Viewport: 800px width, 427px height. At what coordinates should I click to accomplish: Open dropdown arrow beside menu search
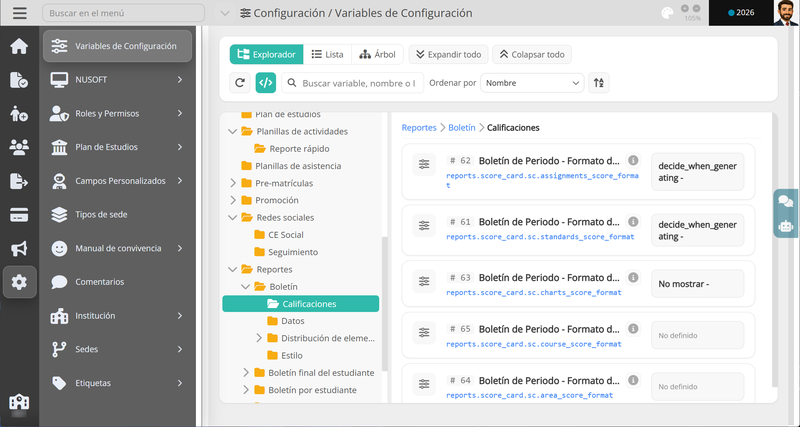225,13
